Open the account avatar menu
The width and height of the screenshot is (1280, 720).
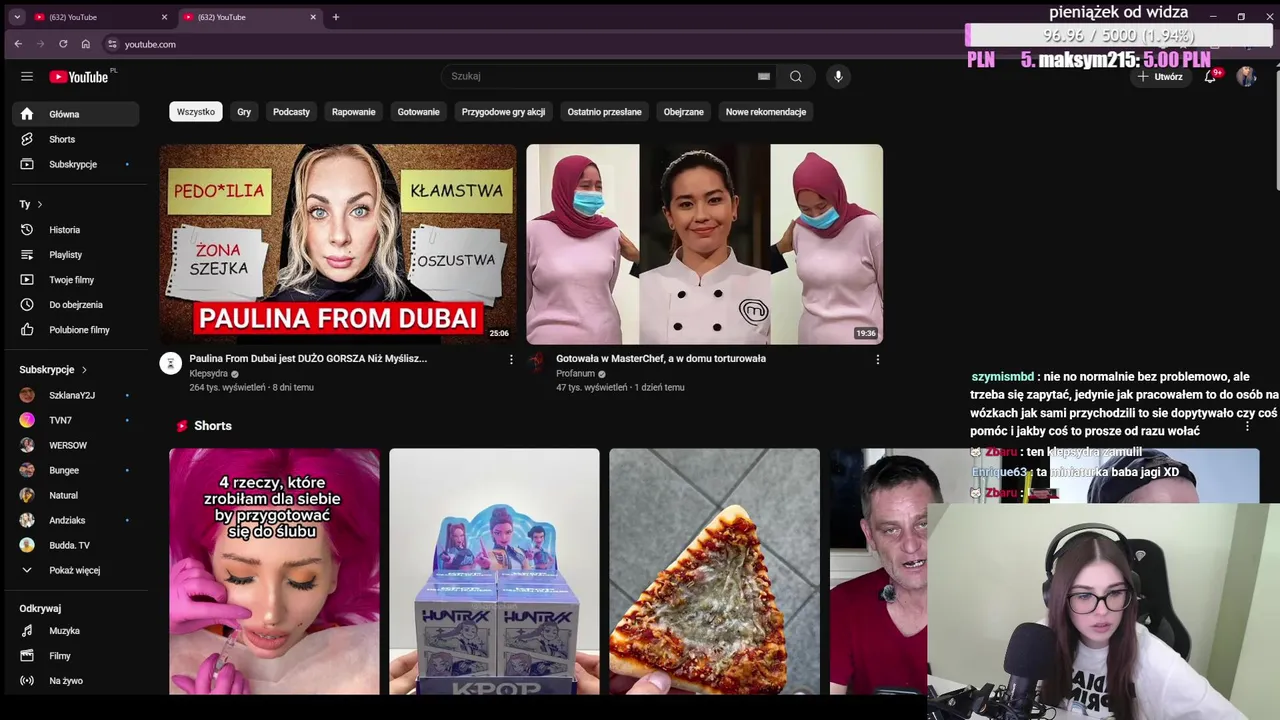pyautogui.click(x=1246, y=76)
